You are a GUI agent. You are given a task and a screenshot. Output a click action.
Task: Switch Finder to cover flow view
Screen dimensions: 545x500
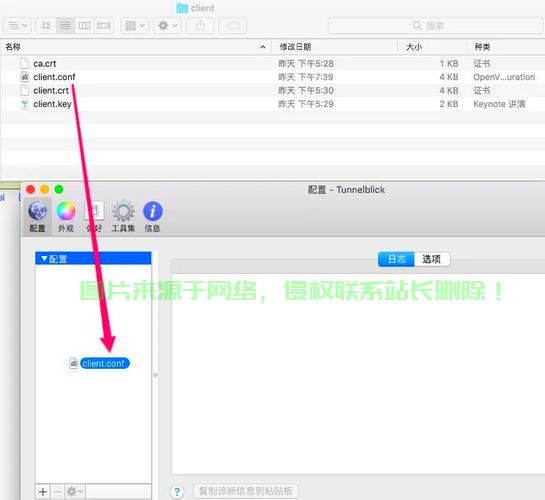coord(103,25)
